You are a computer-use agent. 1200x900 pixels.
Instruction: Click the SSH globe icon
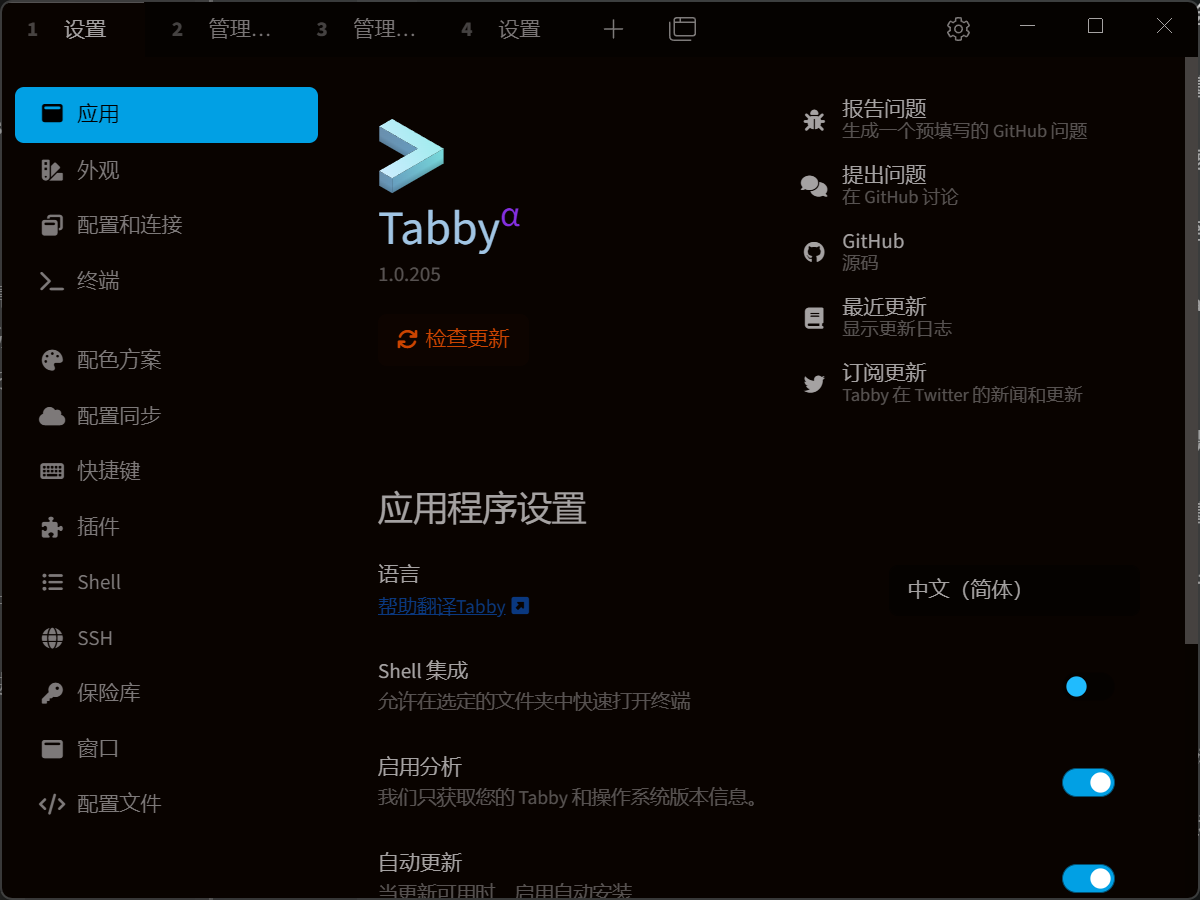pos(52,638)
